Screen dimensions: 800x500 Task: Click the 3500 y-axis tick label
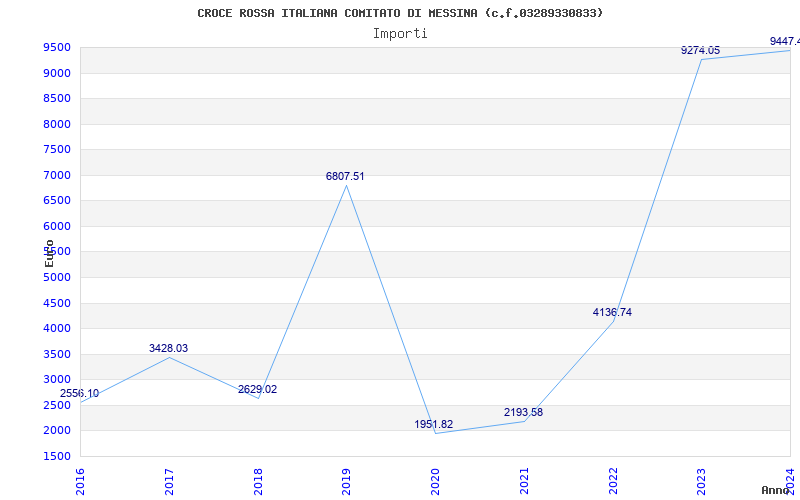tap(57, 355)
